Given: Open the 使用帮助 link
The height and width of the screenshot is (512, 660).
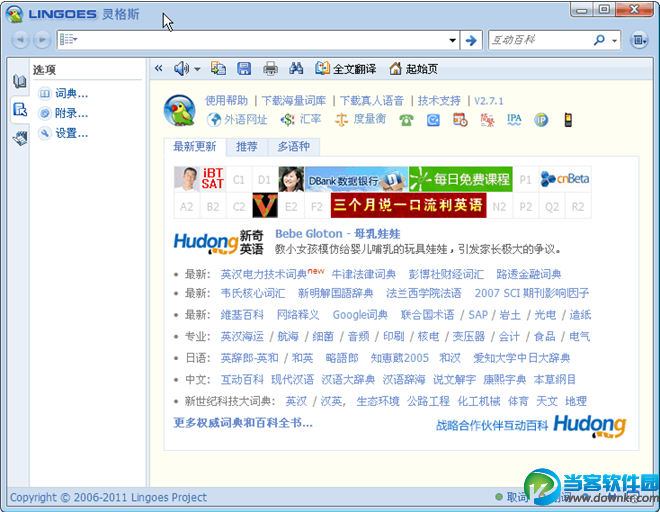Looking at the screenshot, I should coord(226,101).
